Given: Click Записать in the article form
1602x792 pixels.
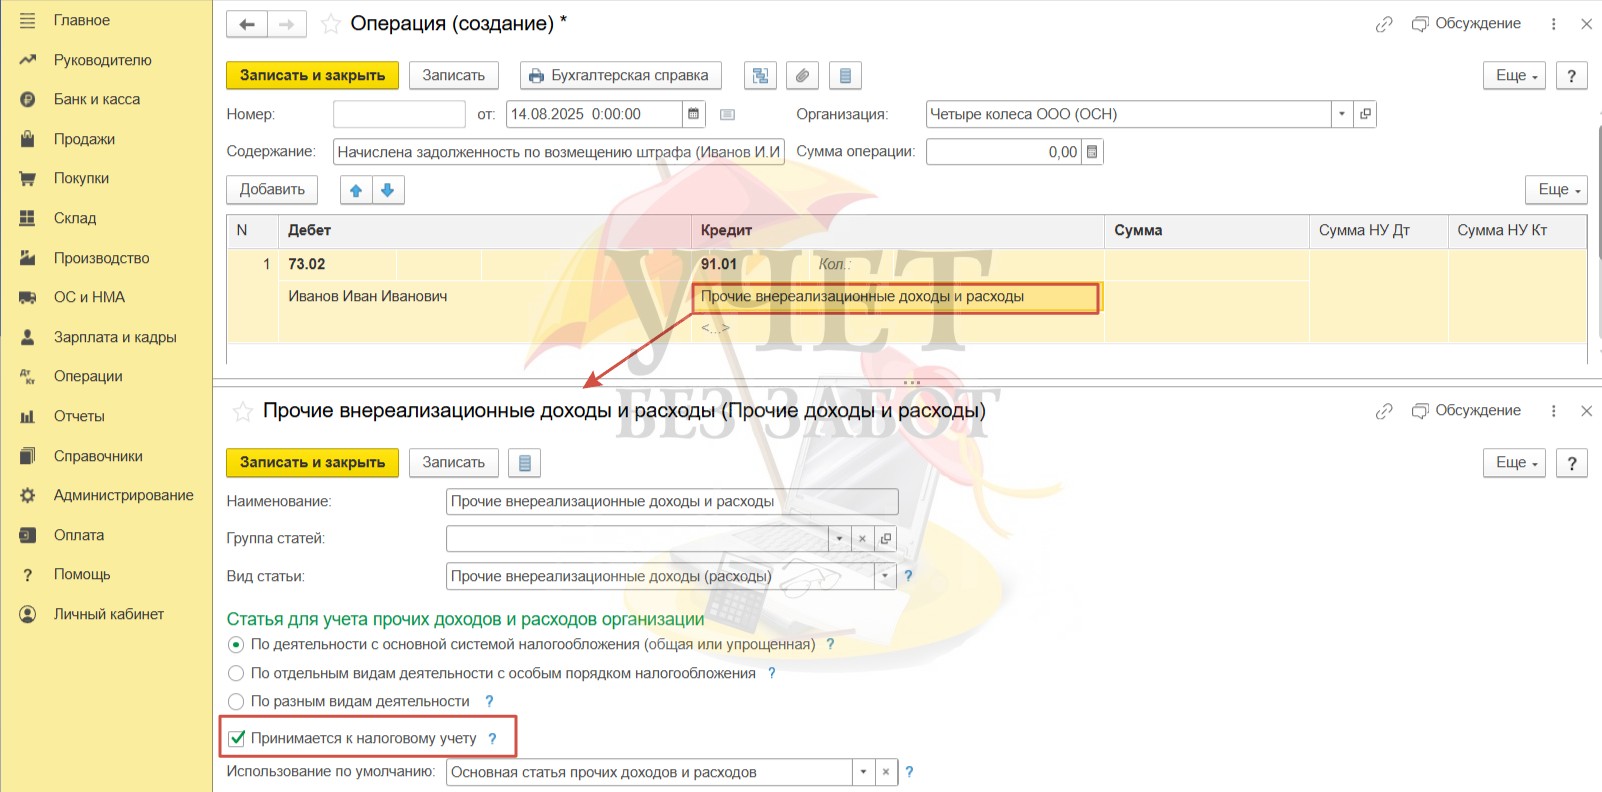Looking at the screenshot, I should [x=453, y=462].
